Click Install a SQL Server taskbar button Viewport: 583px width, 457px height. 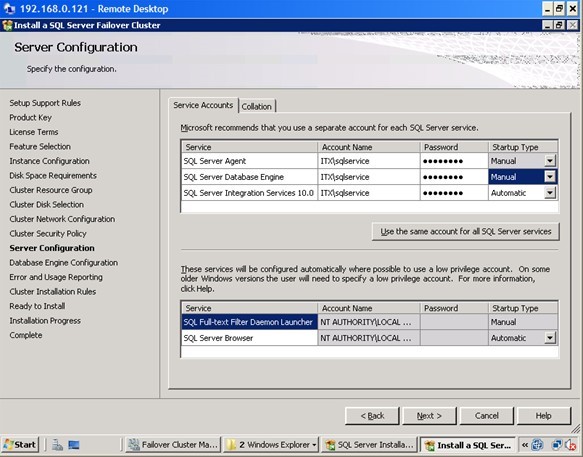[468, 445]
